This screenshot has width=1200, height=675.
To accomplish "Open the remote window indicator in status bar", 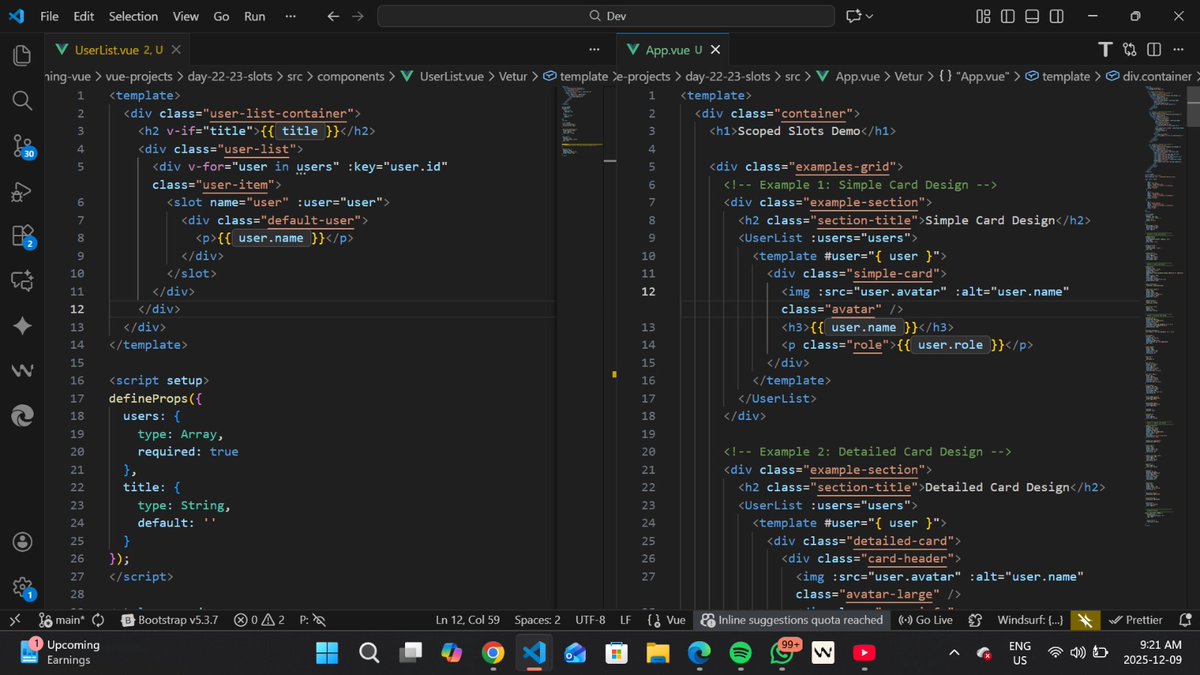I will pyautogui.click(x=14, y=620).
